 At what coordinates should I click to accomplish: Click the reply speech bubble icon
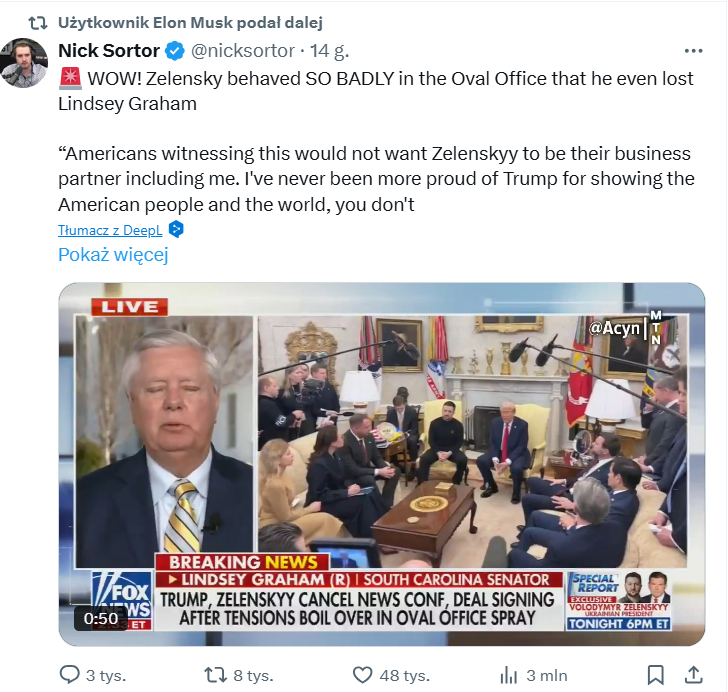point(70,675)
